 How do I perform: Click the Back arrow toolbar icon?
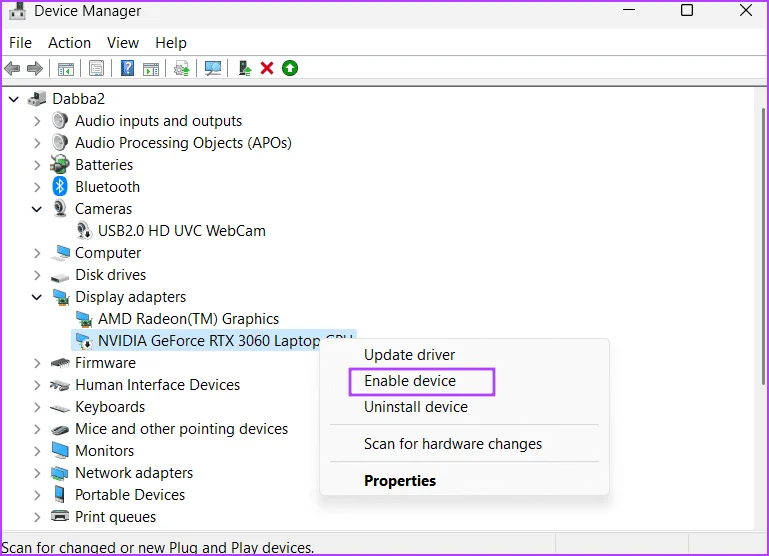click(x=12, y=69)
